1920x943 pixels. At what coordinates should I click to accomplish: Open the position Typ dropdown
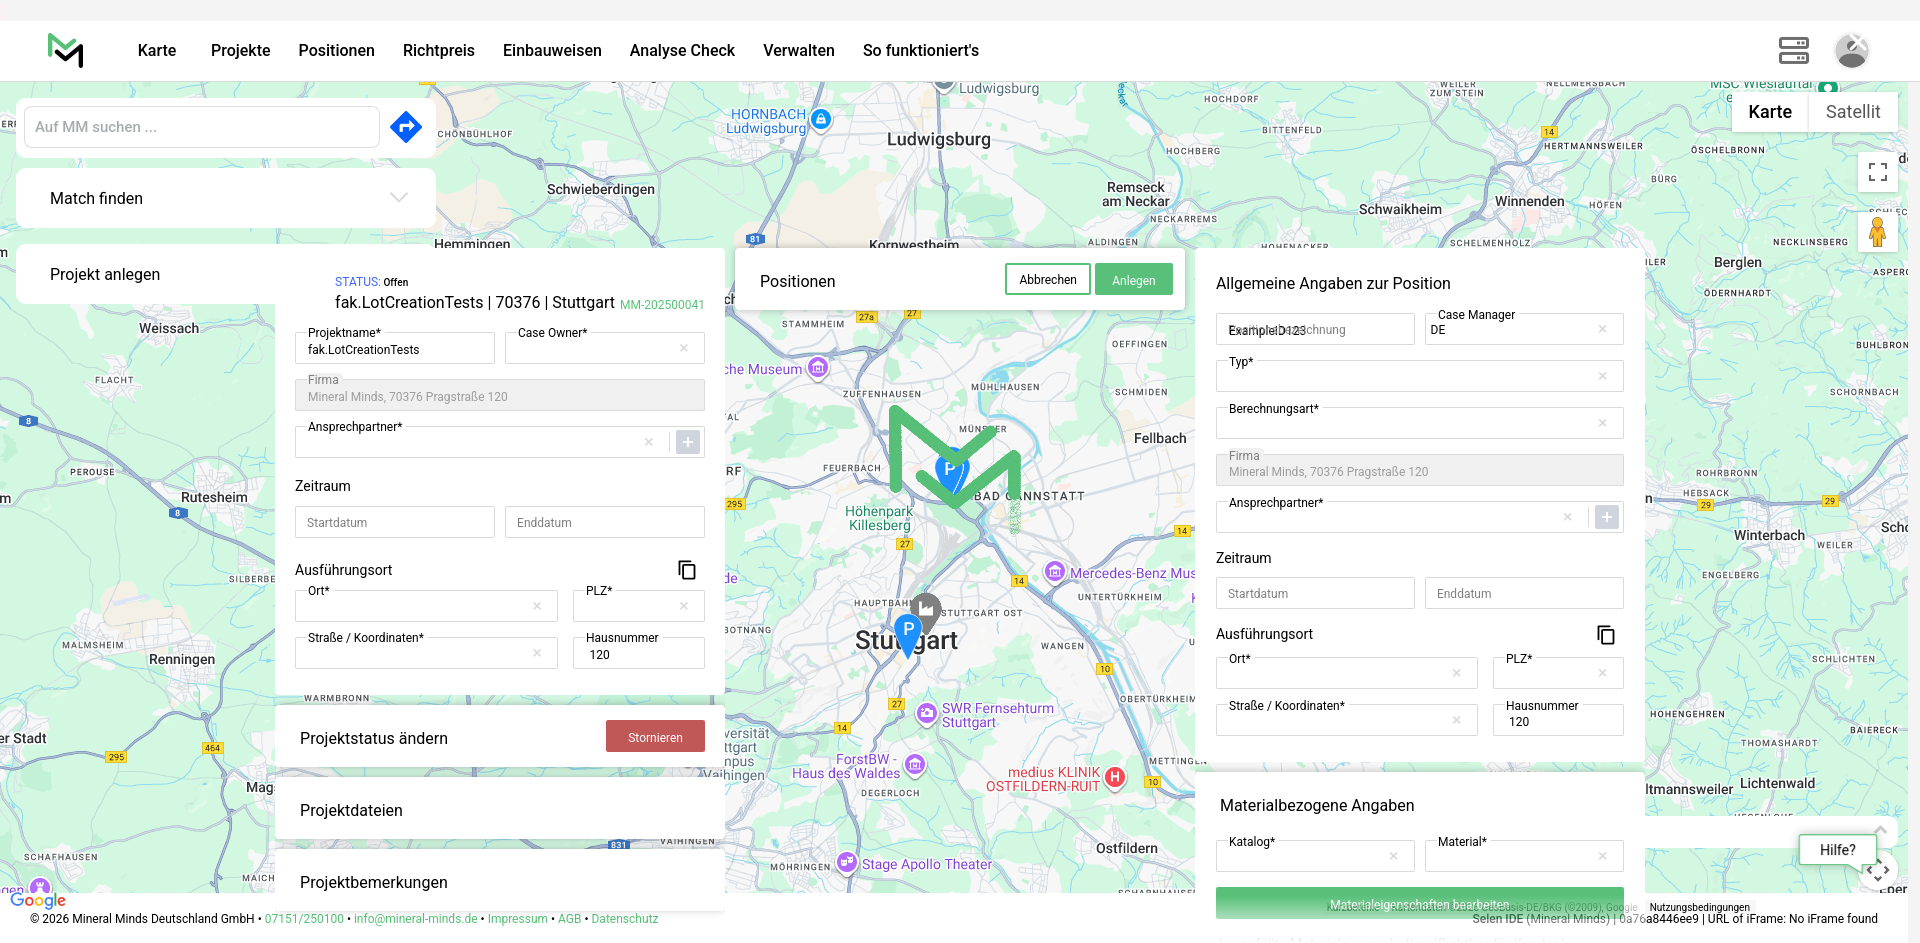tap(1410, 377)
